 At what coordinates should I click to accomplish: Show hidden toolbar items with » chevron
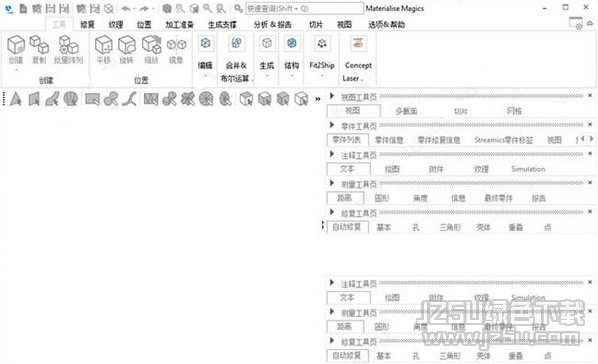tap(318, 99)
